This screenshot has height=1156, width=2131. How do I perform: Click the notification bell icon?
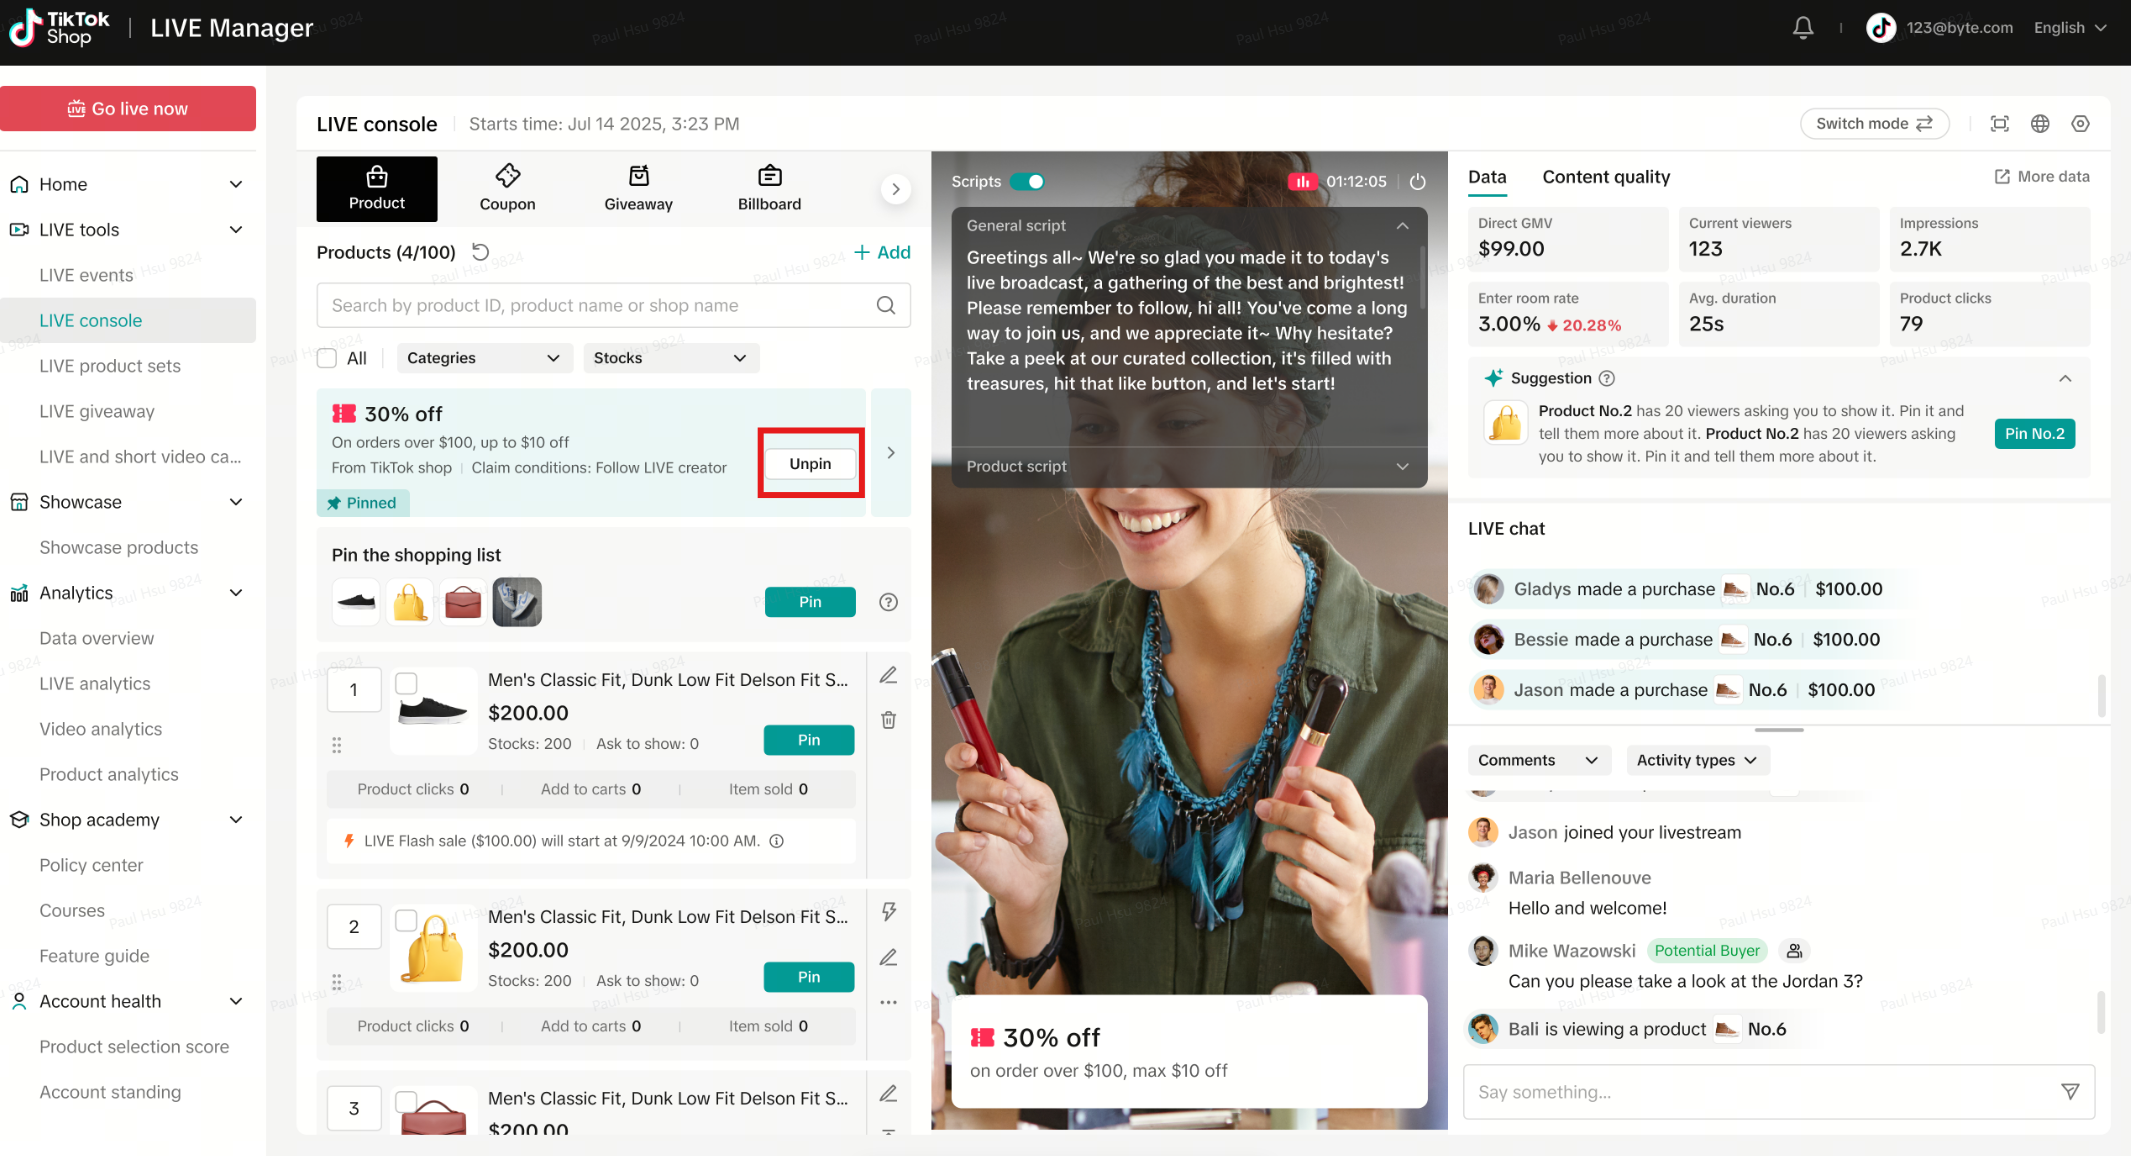click(1802, 28)
